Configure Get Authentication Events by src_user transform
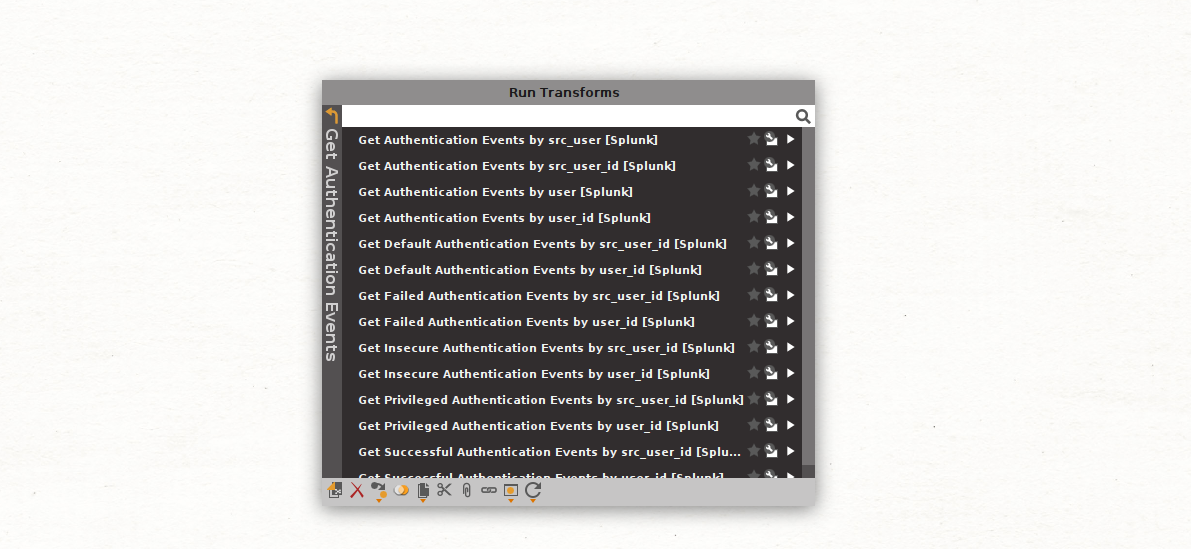The width and height of the screenshot is (1191, 549). tap(772, 140)
